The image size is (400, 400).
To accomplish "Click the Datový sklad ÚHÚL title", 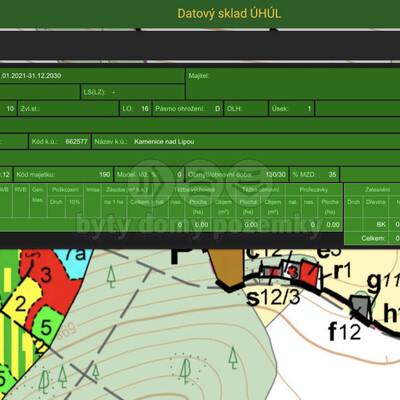I will click(229, 14).
